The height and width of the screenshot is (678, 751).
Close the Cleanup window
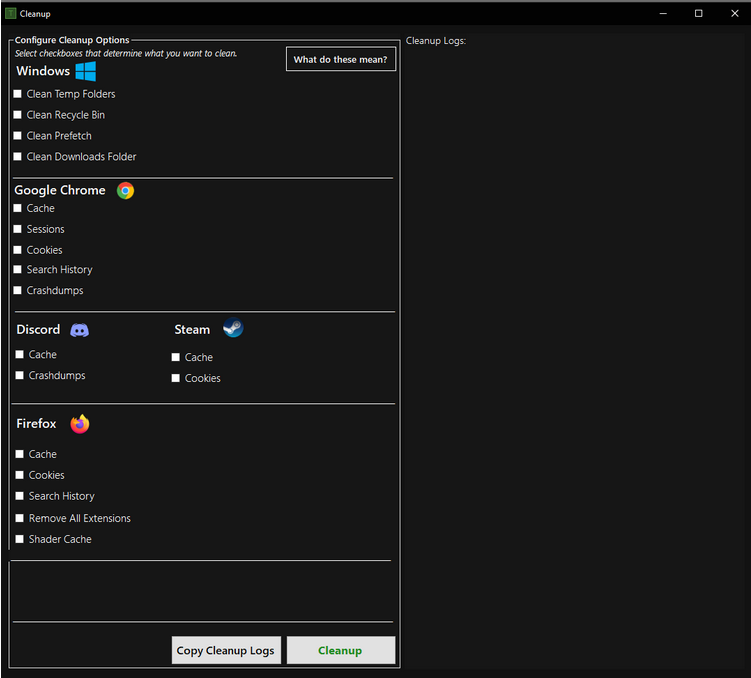coord(735,13)
